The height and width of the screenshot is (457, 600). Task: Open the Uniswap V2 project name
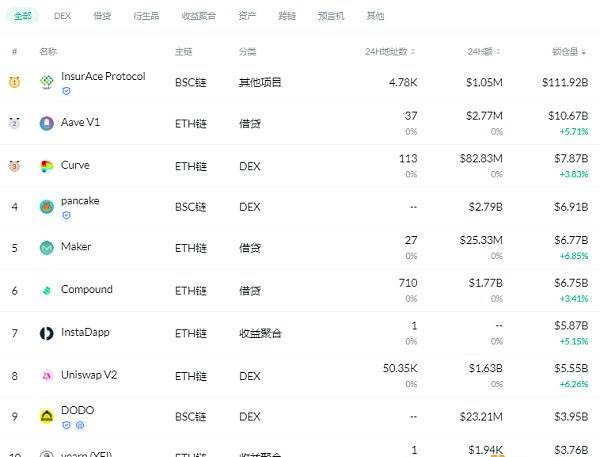89,375
